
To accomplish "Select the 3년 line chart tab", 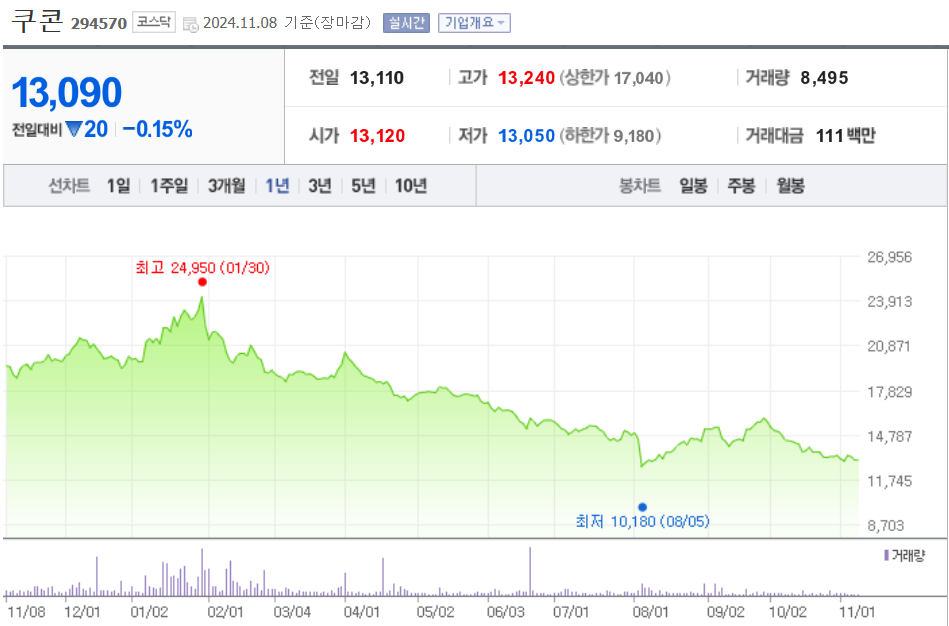I will (320, 186).
